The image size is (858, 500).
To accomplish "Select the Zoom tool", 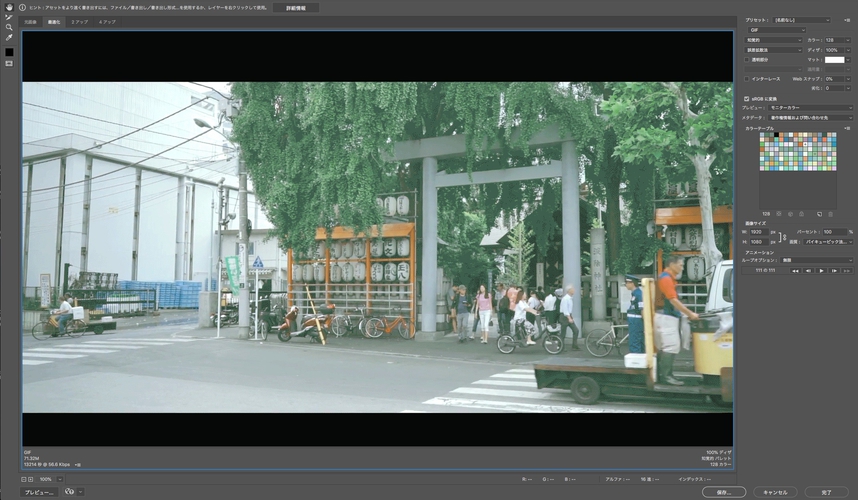I will tap(9, 27).
